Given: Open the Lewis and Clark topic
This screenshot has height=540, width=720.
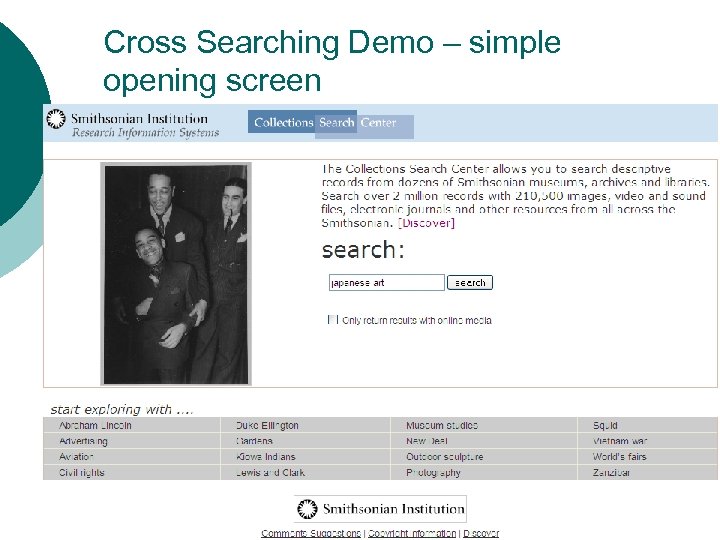Looking at the screenshot, I should pos(270,472).
